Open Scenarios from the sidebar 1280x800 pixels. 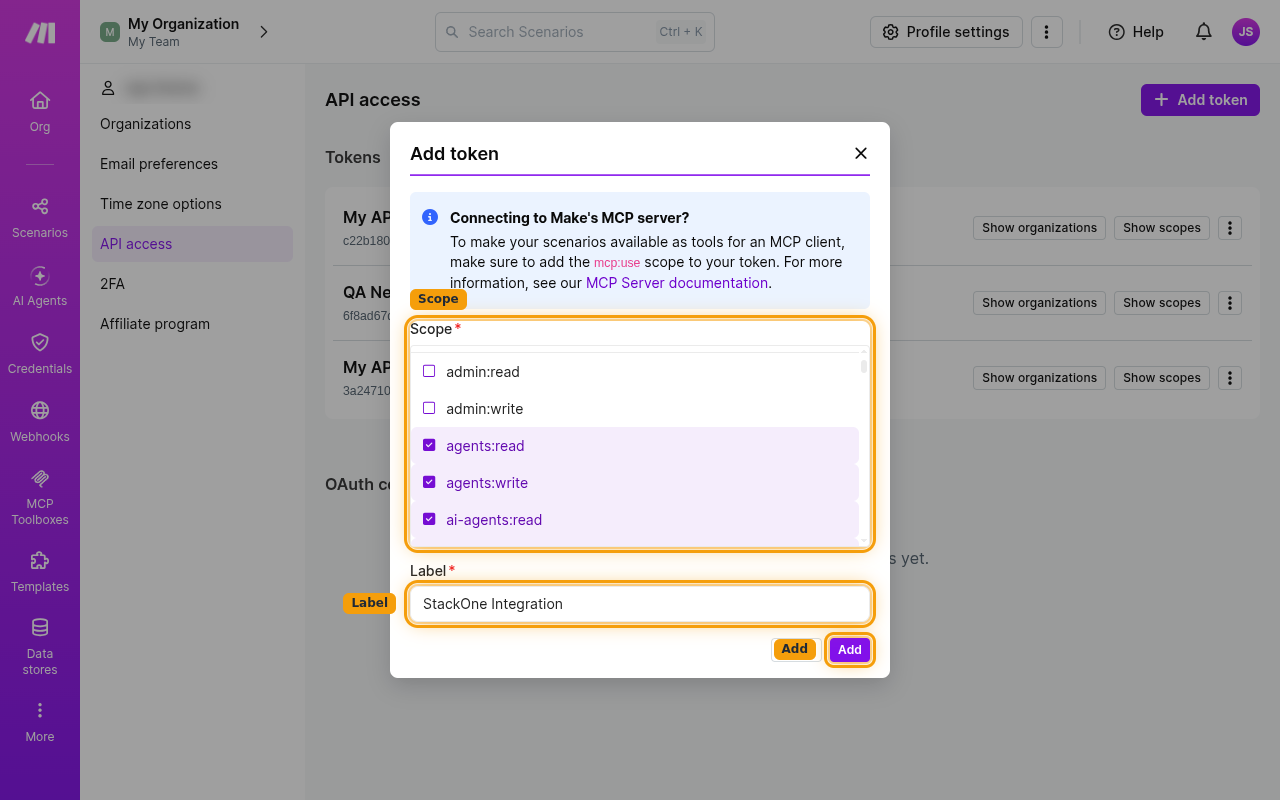click(x=40, y=218)
